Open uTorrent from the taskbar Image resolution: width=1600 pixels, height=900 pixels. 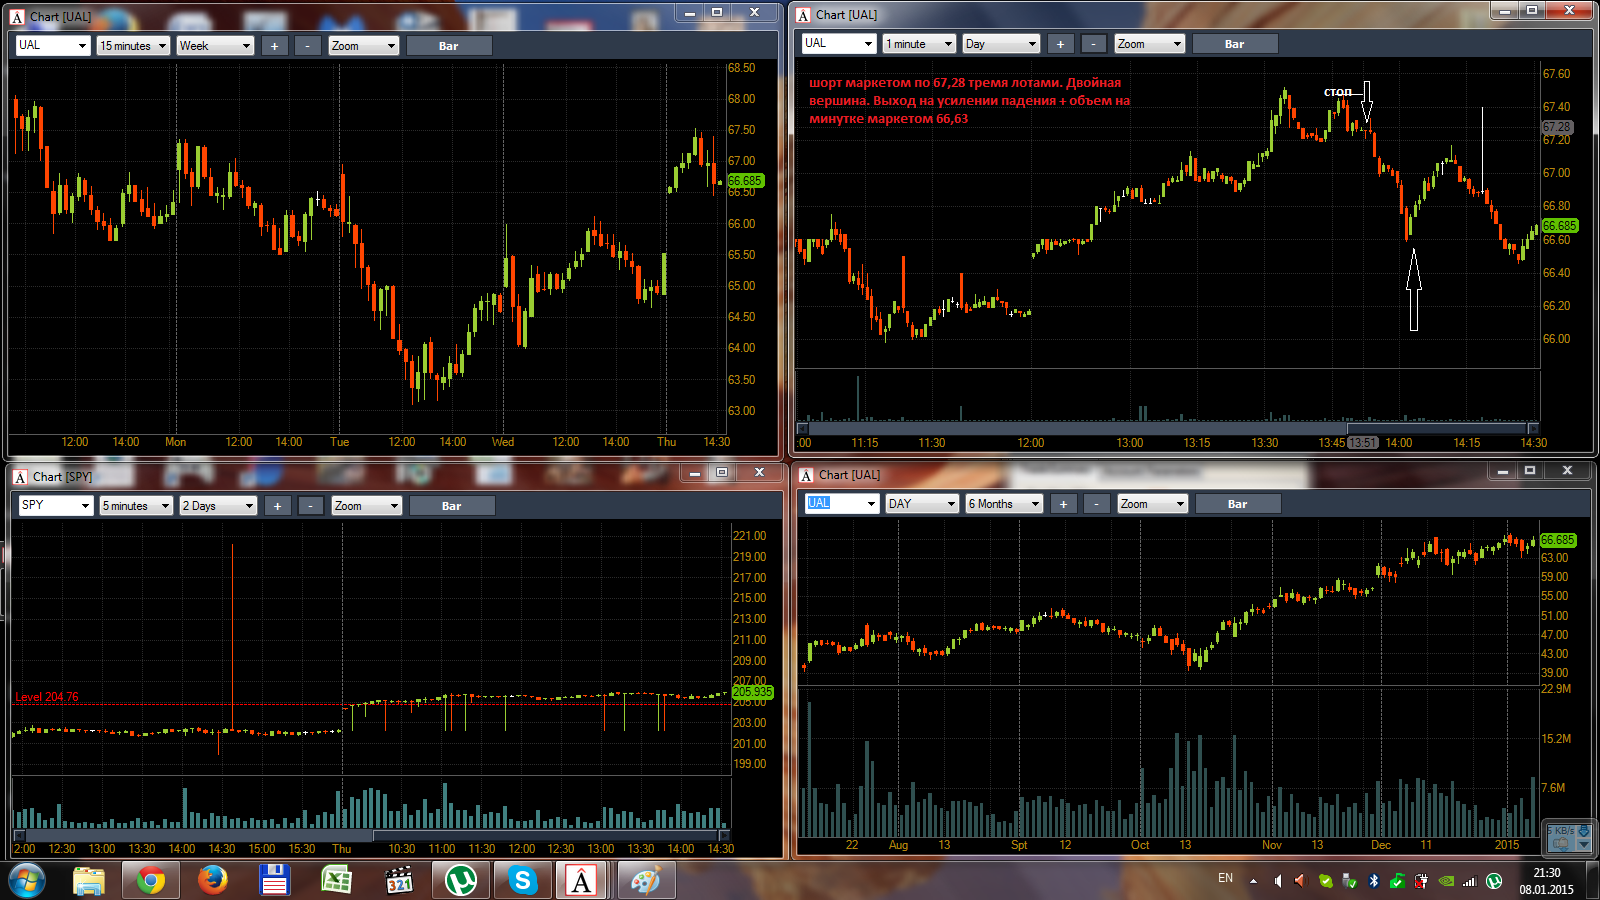(461, 880)
